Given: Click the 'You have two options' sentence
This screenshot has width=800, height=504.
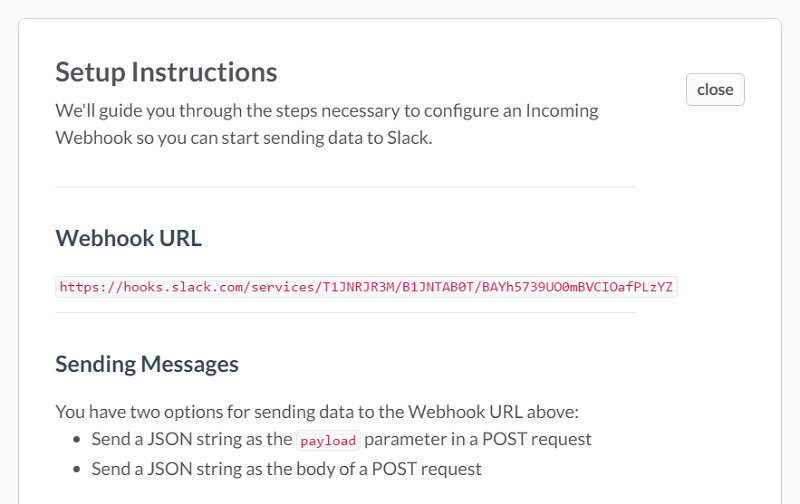Looking at the screenshot, I should 317,412.
